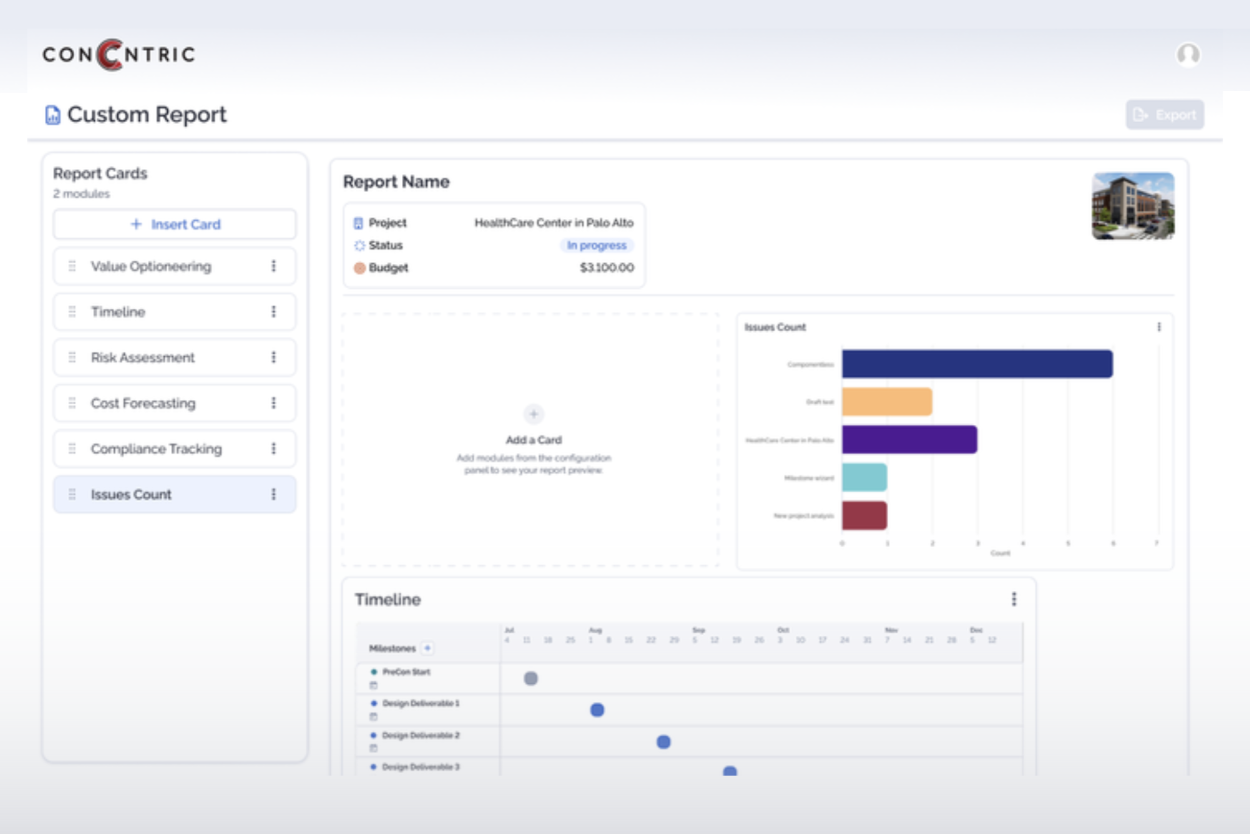The height and width of the screenshot is (834, 1250).
Task: Open Risk Assessment card kebab menu
Action: pos(273,357)
